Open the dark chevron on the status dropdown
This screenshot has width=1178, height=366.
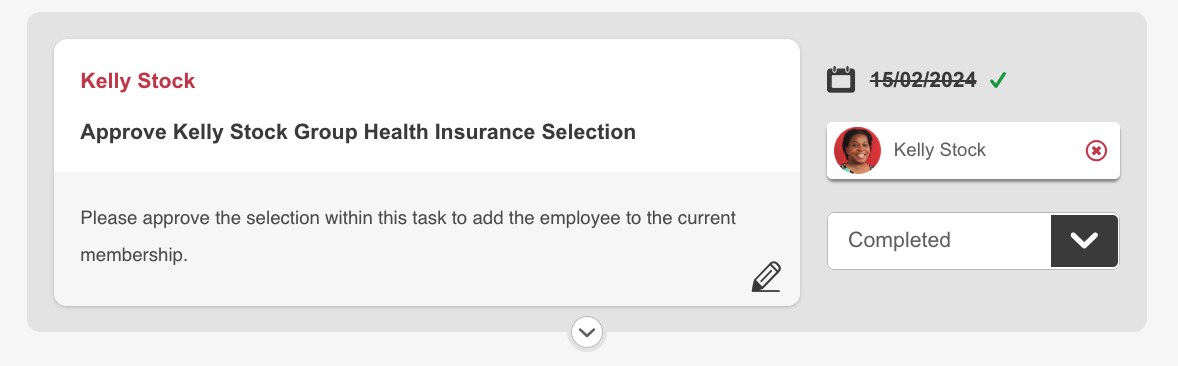(x=1084, y=240)
